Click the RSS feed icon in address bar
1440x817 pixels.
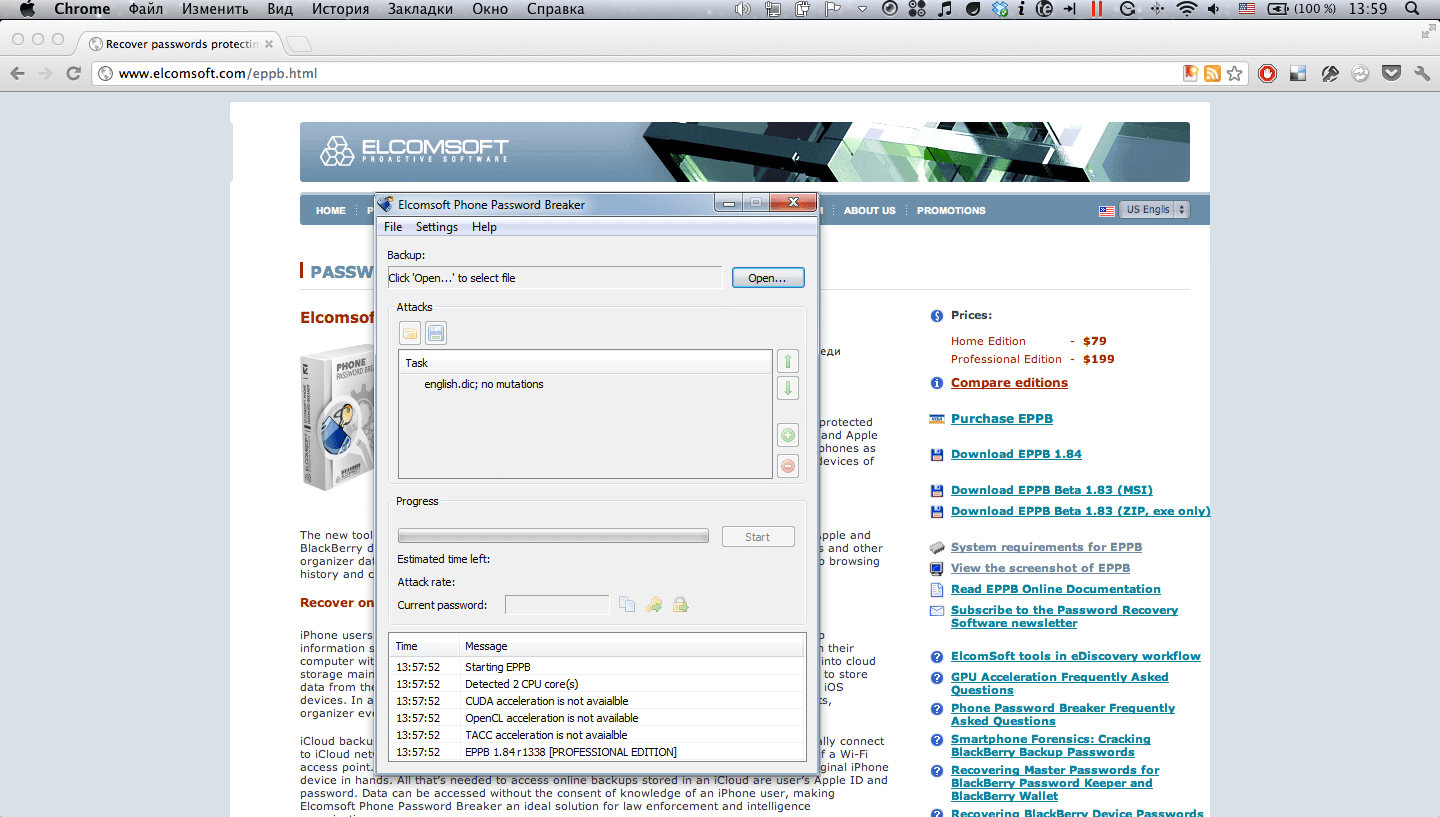click(x=1212, y=73)
